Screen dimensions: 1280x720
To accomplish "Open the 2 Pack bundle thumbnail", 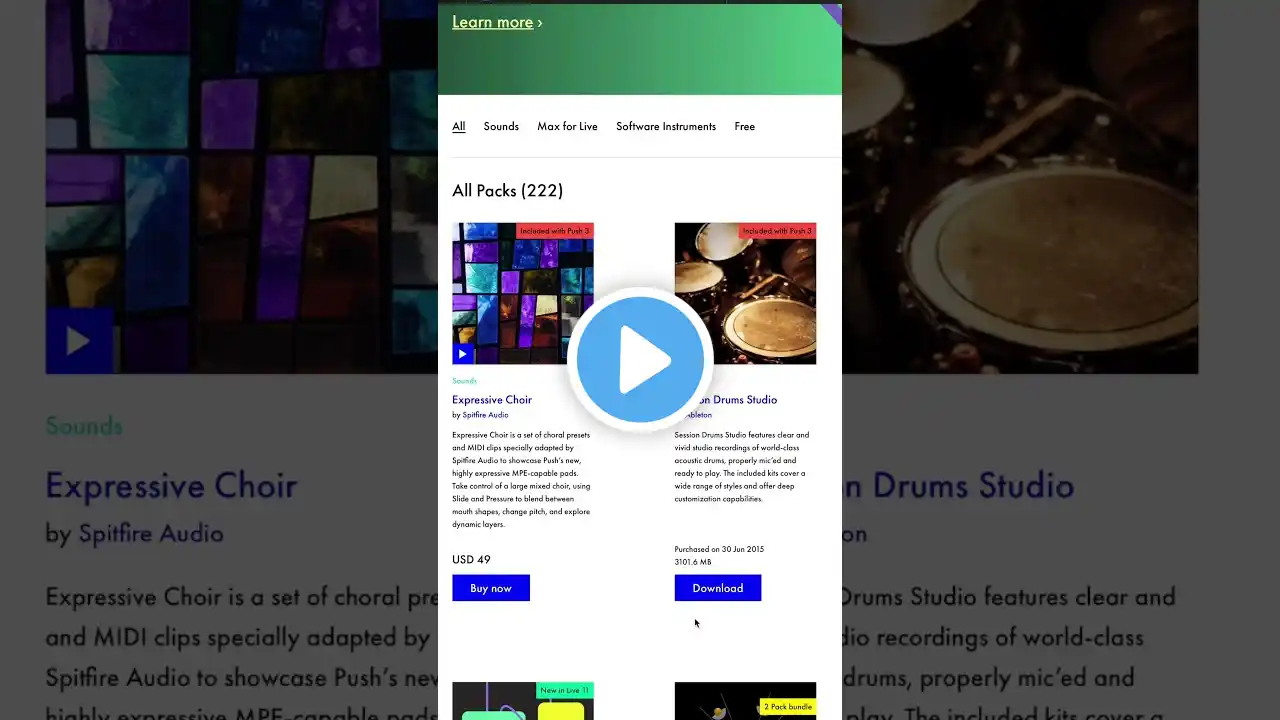I will tap(745, 701).
